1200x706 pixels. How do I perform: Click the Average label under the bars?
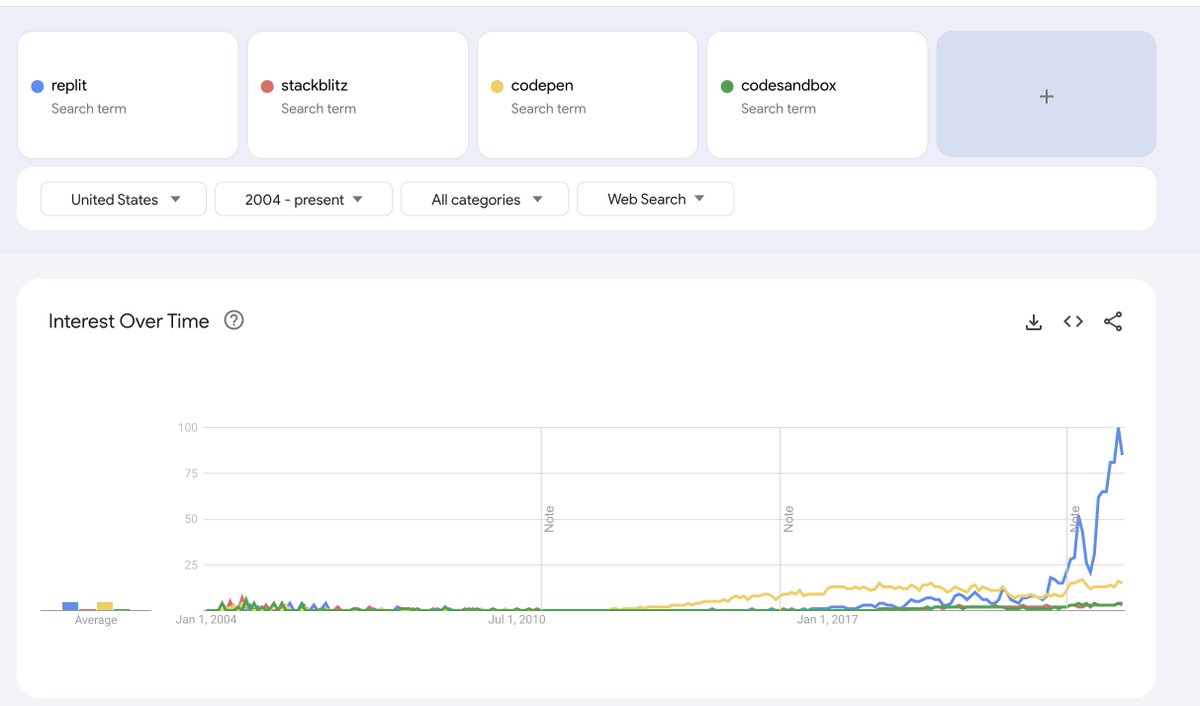click(x=96, y=620)
